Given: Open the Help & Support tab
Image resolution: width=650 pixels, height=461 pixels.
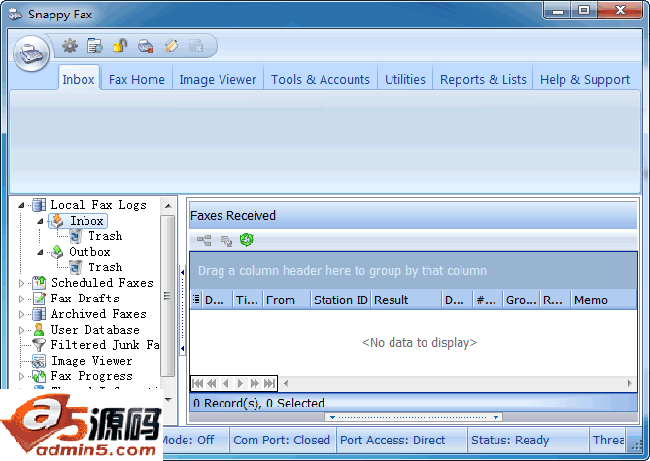Looking at the screenshot, I should click(585, 79).
